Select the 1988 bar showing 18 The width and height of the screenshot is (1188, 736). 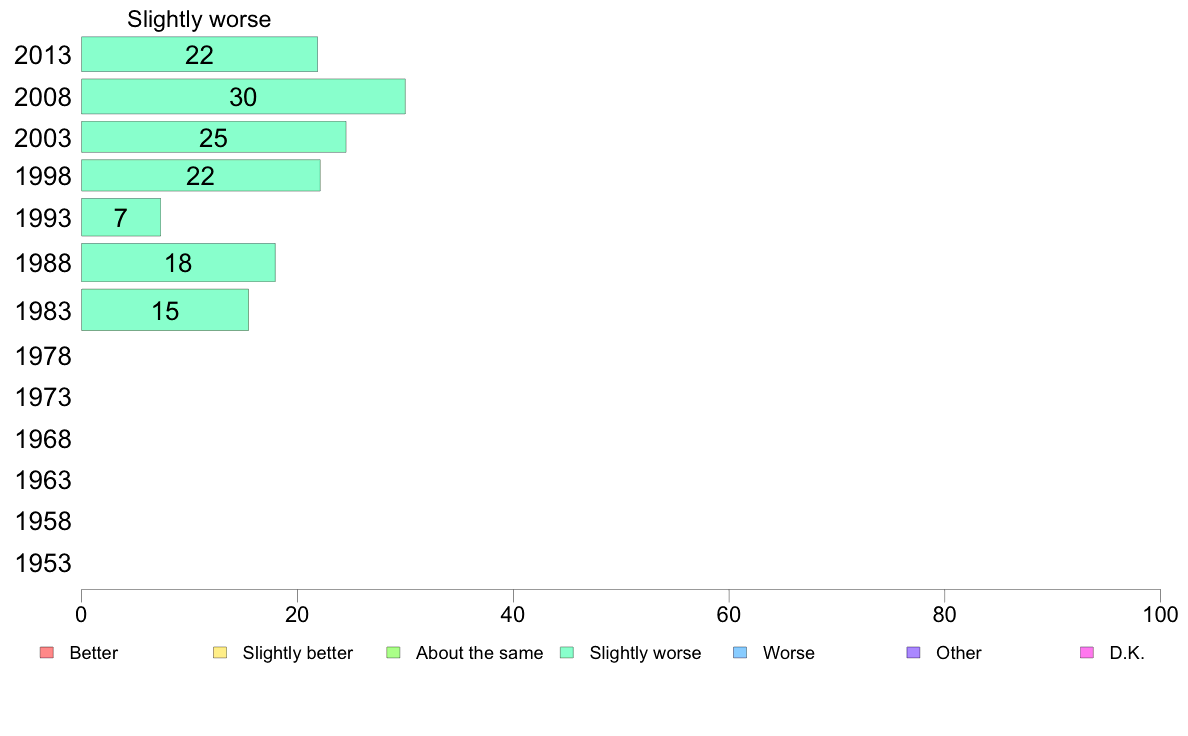click(178, 263)
